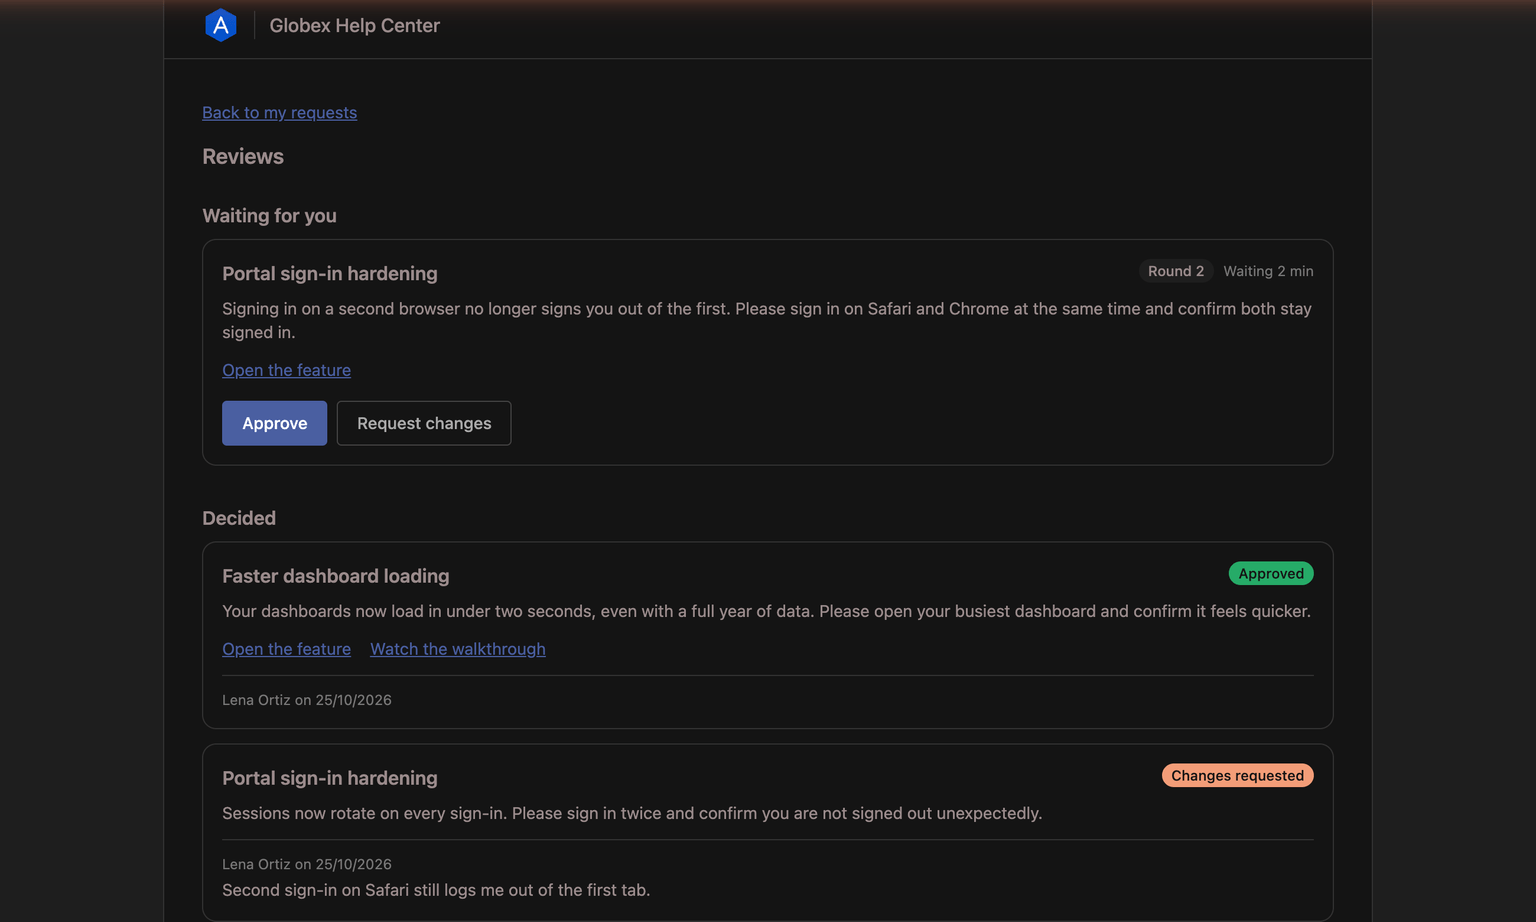Open the feature link in the waiting review
This screenshot has height=922, width=1536.
coord(286,370)
